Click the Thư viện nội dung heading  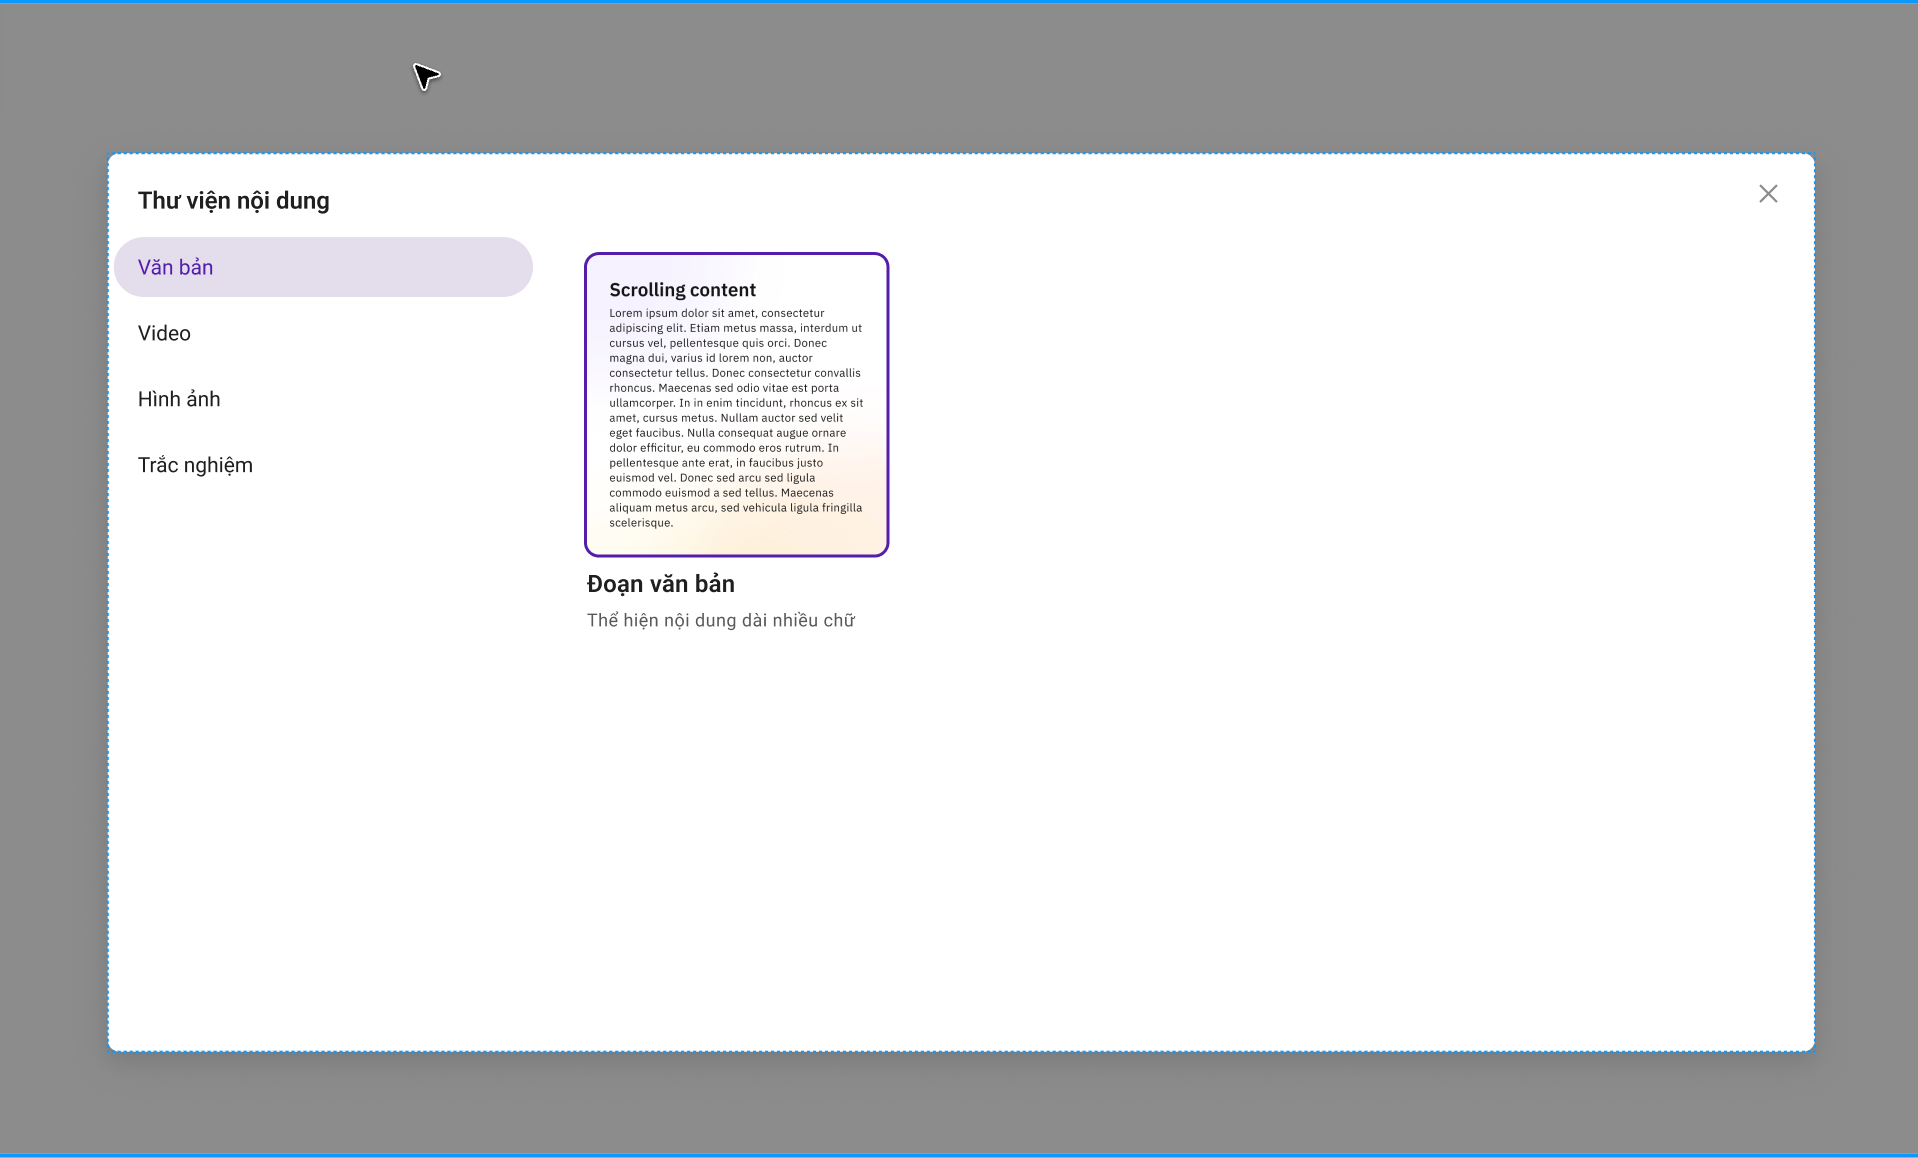234,201
